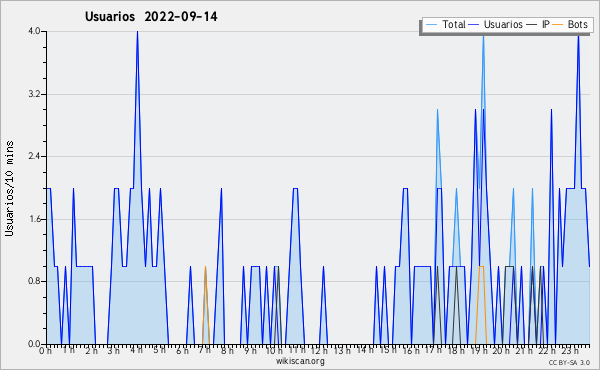Click the dark blue Usuarios legend line
The image size is (600, 370).
tap(474, 24)
